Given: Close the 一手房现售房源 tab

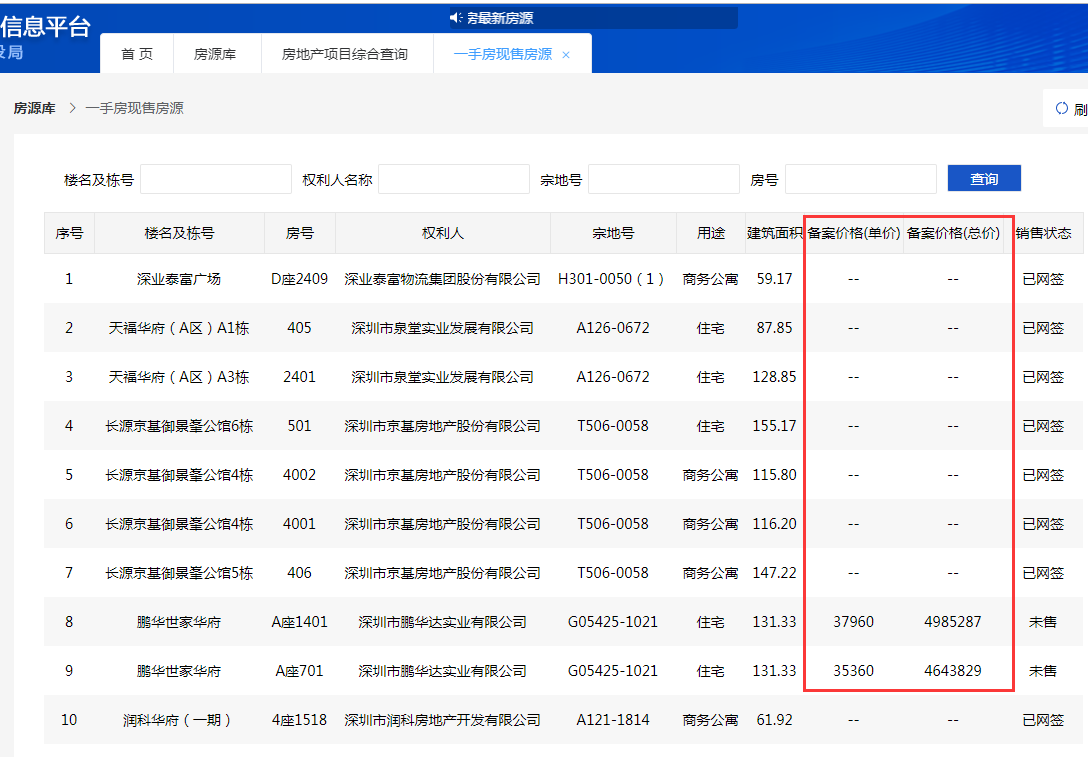Looking at the screenshot, I should [567, 54].
